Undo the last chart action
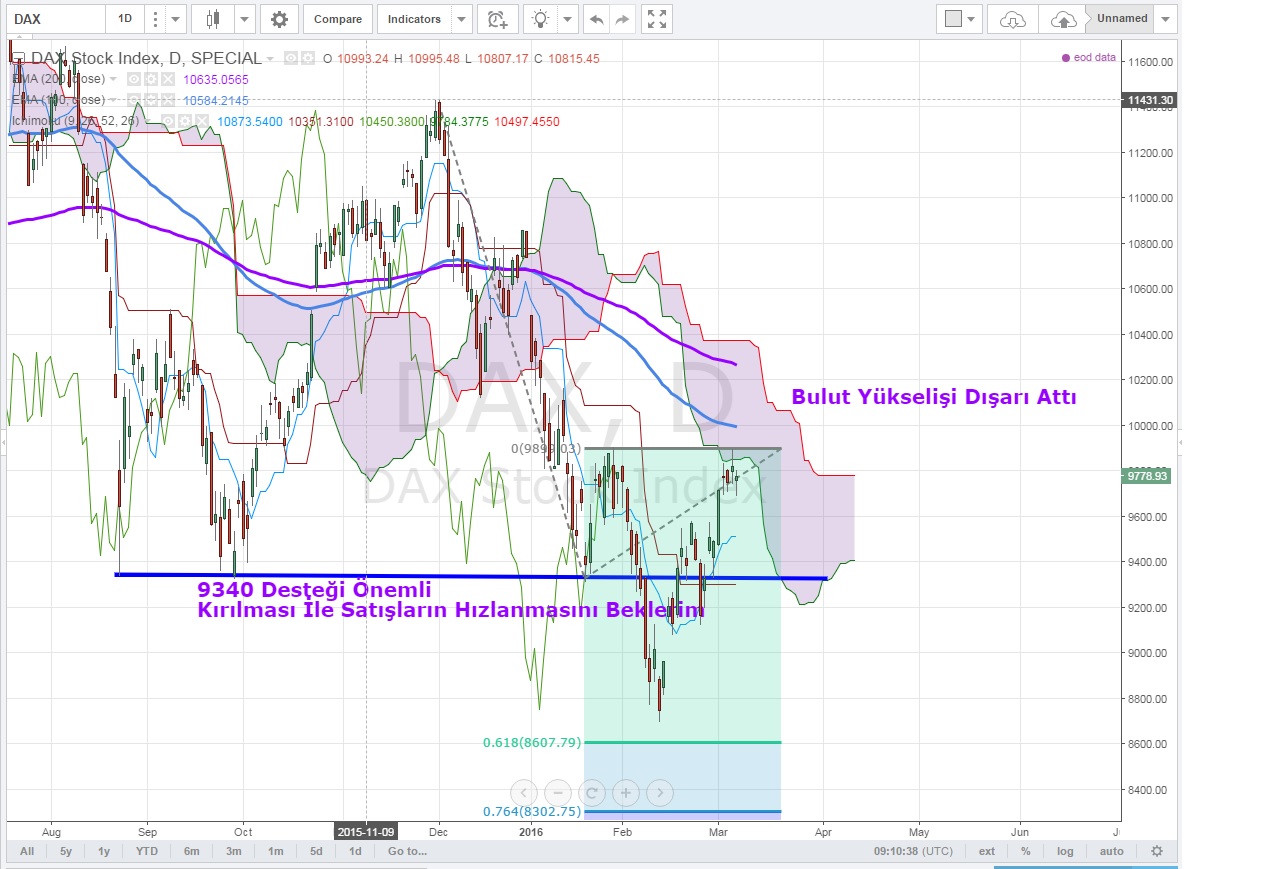The image size is (1277, 869). (x=597, y=19)
